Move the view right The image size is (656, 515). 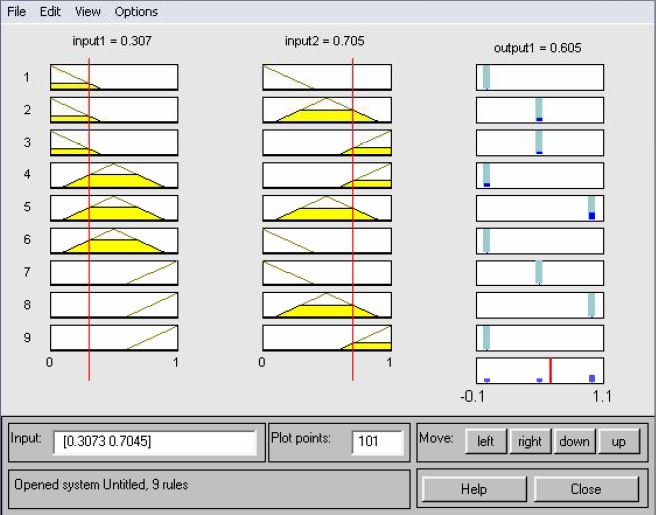tap(530, 441)
